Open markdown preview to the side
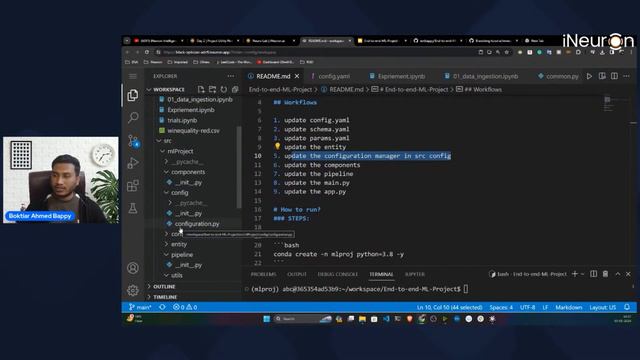 tap(602, 76)
